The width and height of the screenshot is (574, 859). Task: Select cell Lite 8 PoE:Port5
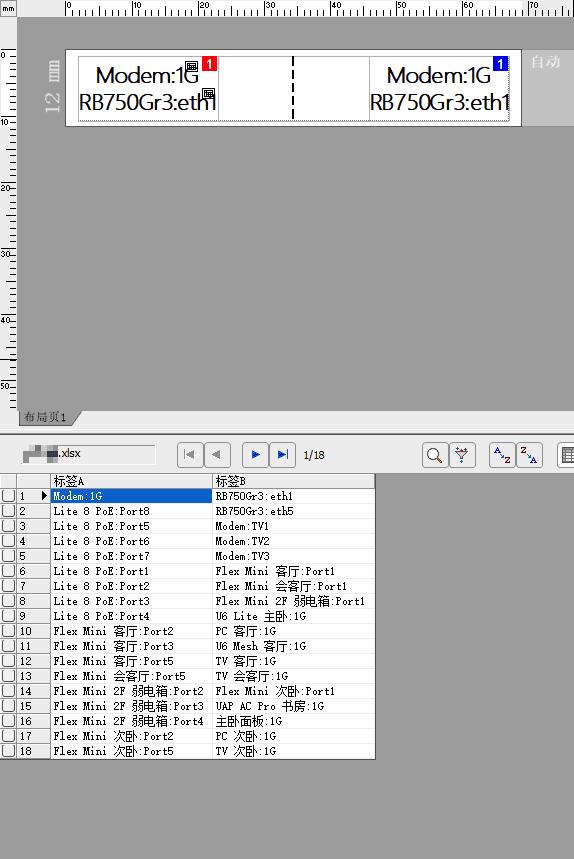coord(131,526)
